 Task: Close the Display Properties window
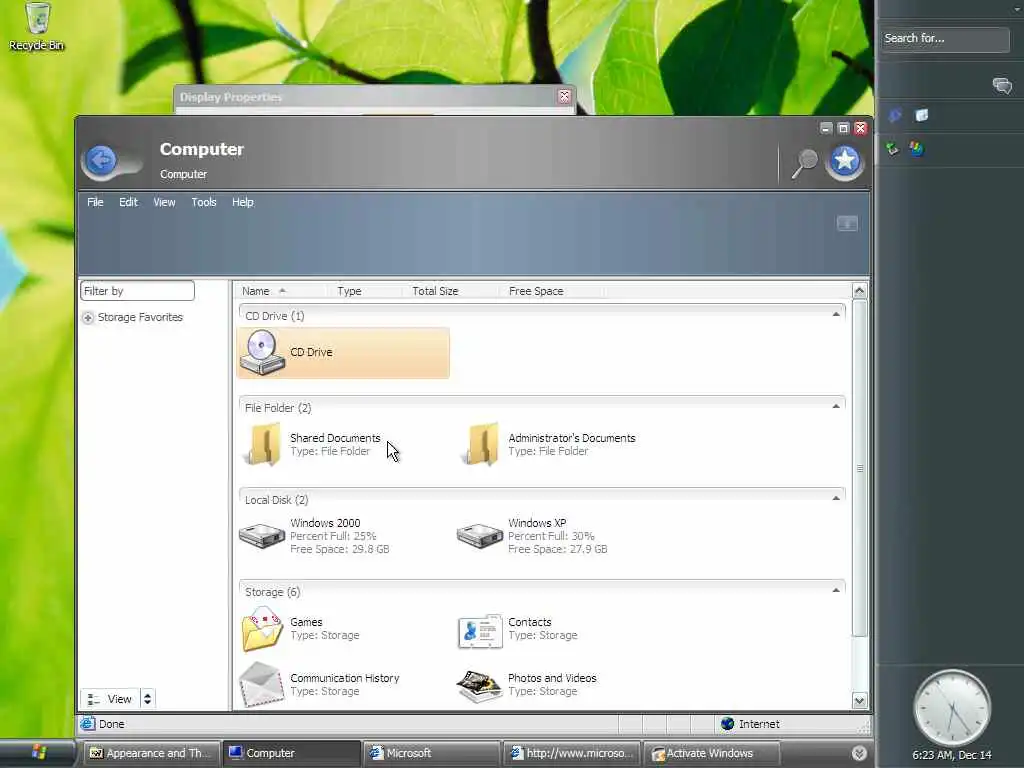pos(564,97)
